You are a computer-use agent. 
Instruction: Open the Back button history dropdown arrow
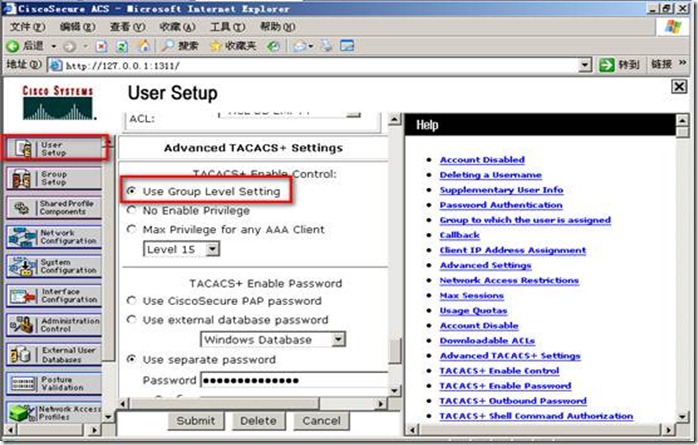click(54, 46)
